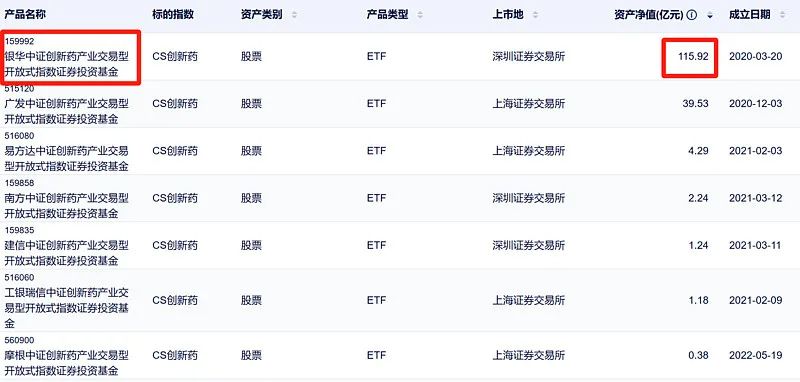Sort by 上市地 column arrows

point(535,15)
